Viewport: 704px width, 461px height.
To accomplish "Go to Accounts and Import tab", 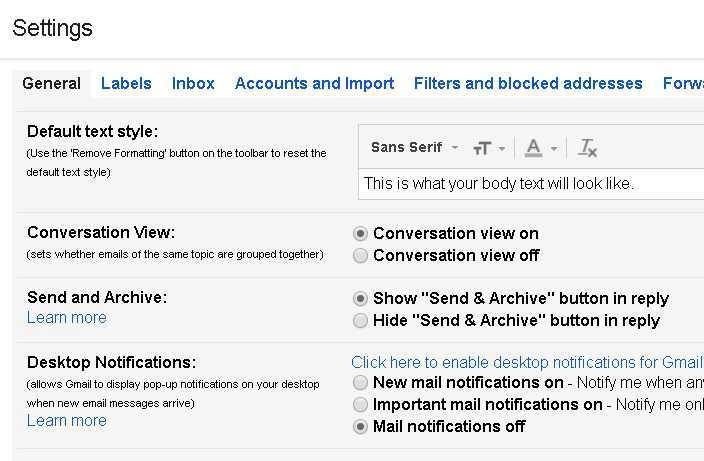I will pyautogui.click(x=314, y=83).
